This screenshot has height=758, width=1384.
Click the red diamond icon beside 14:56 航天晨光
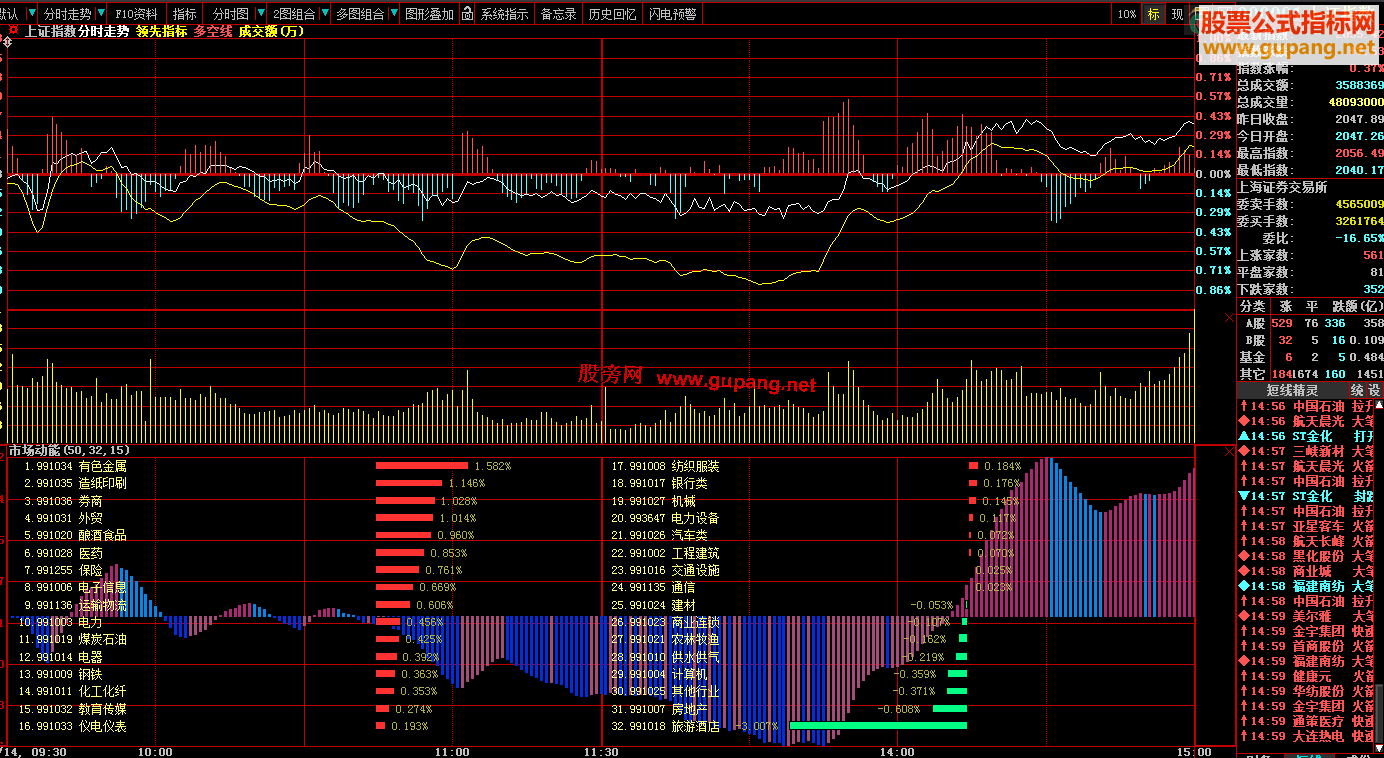1243,422
